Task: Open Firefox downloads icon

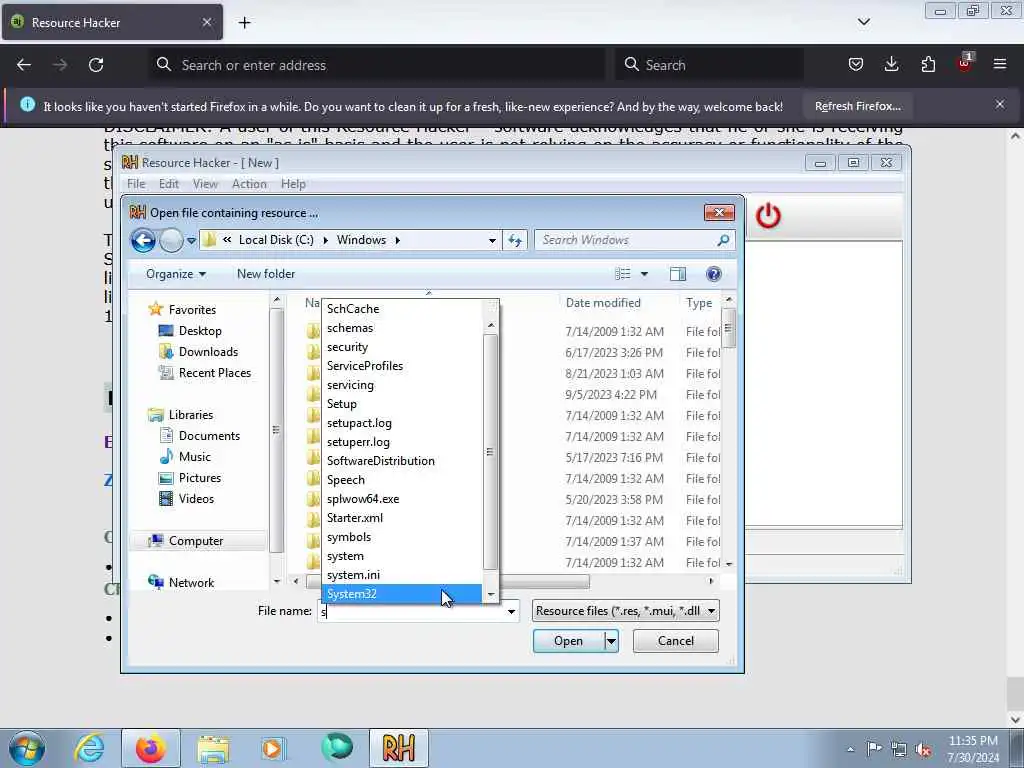Action: click(891, 64)
